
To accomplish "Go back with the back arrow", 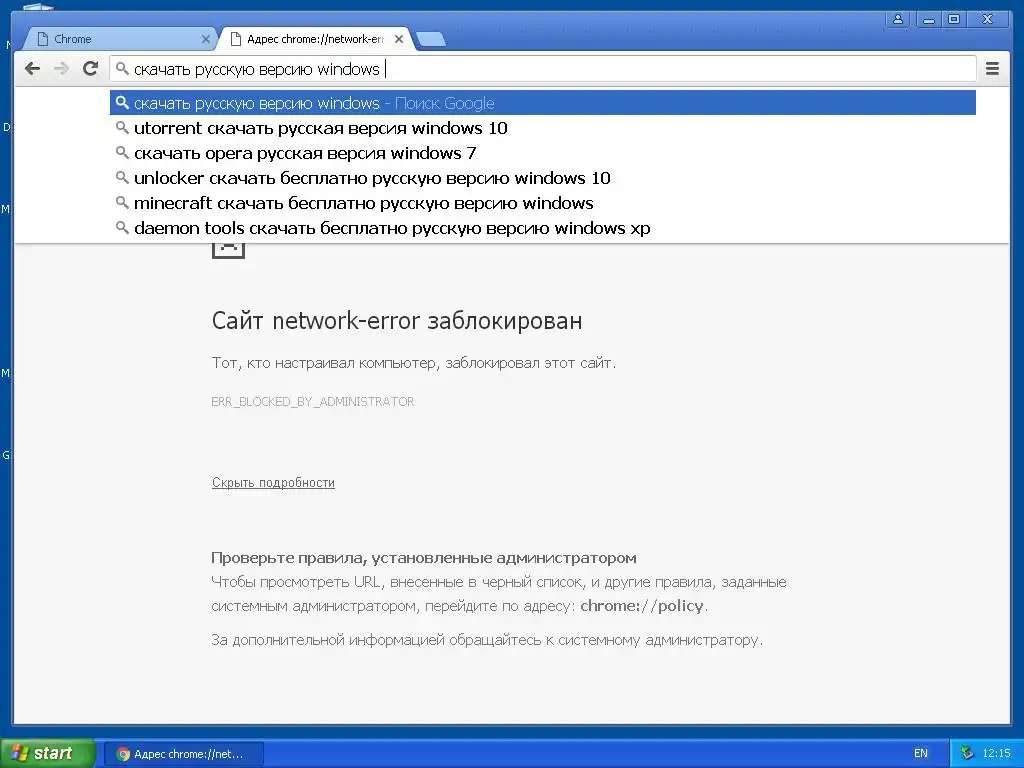I will click(x=32, y=69).
